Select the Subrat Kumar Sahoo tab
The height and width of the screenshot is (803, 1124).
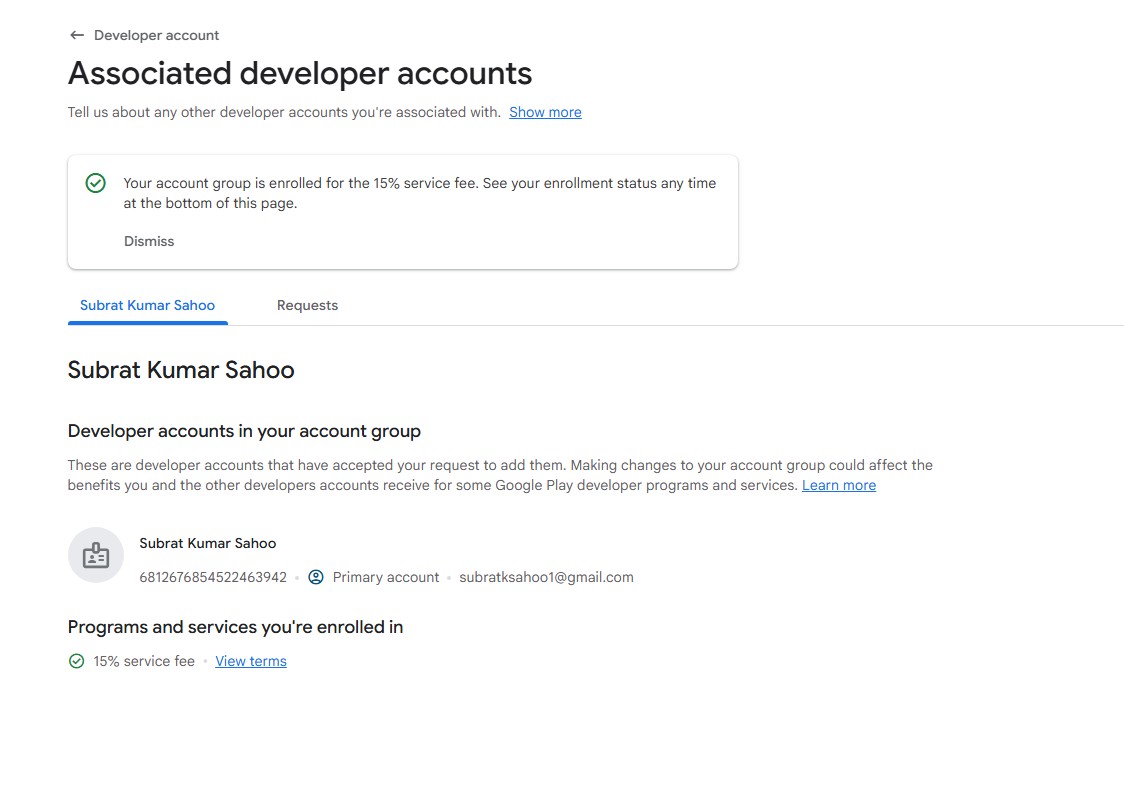(x=147, y=305)
